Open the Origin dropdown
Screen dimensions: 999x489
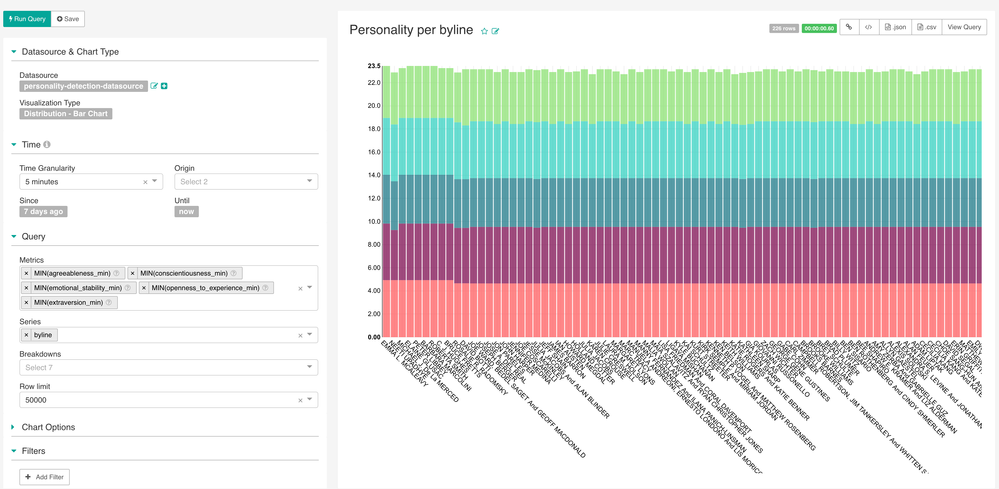click(x=246, y=182)
